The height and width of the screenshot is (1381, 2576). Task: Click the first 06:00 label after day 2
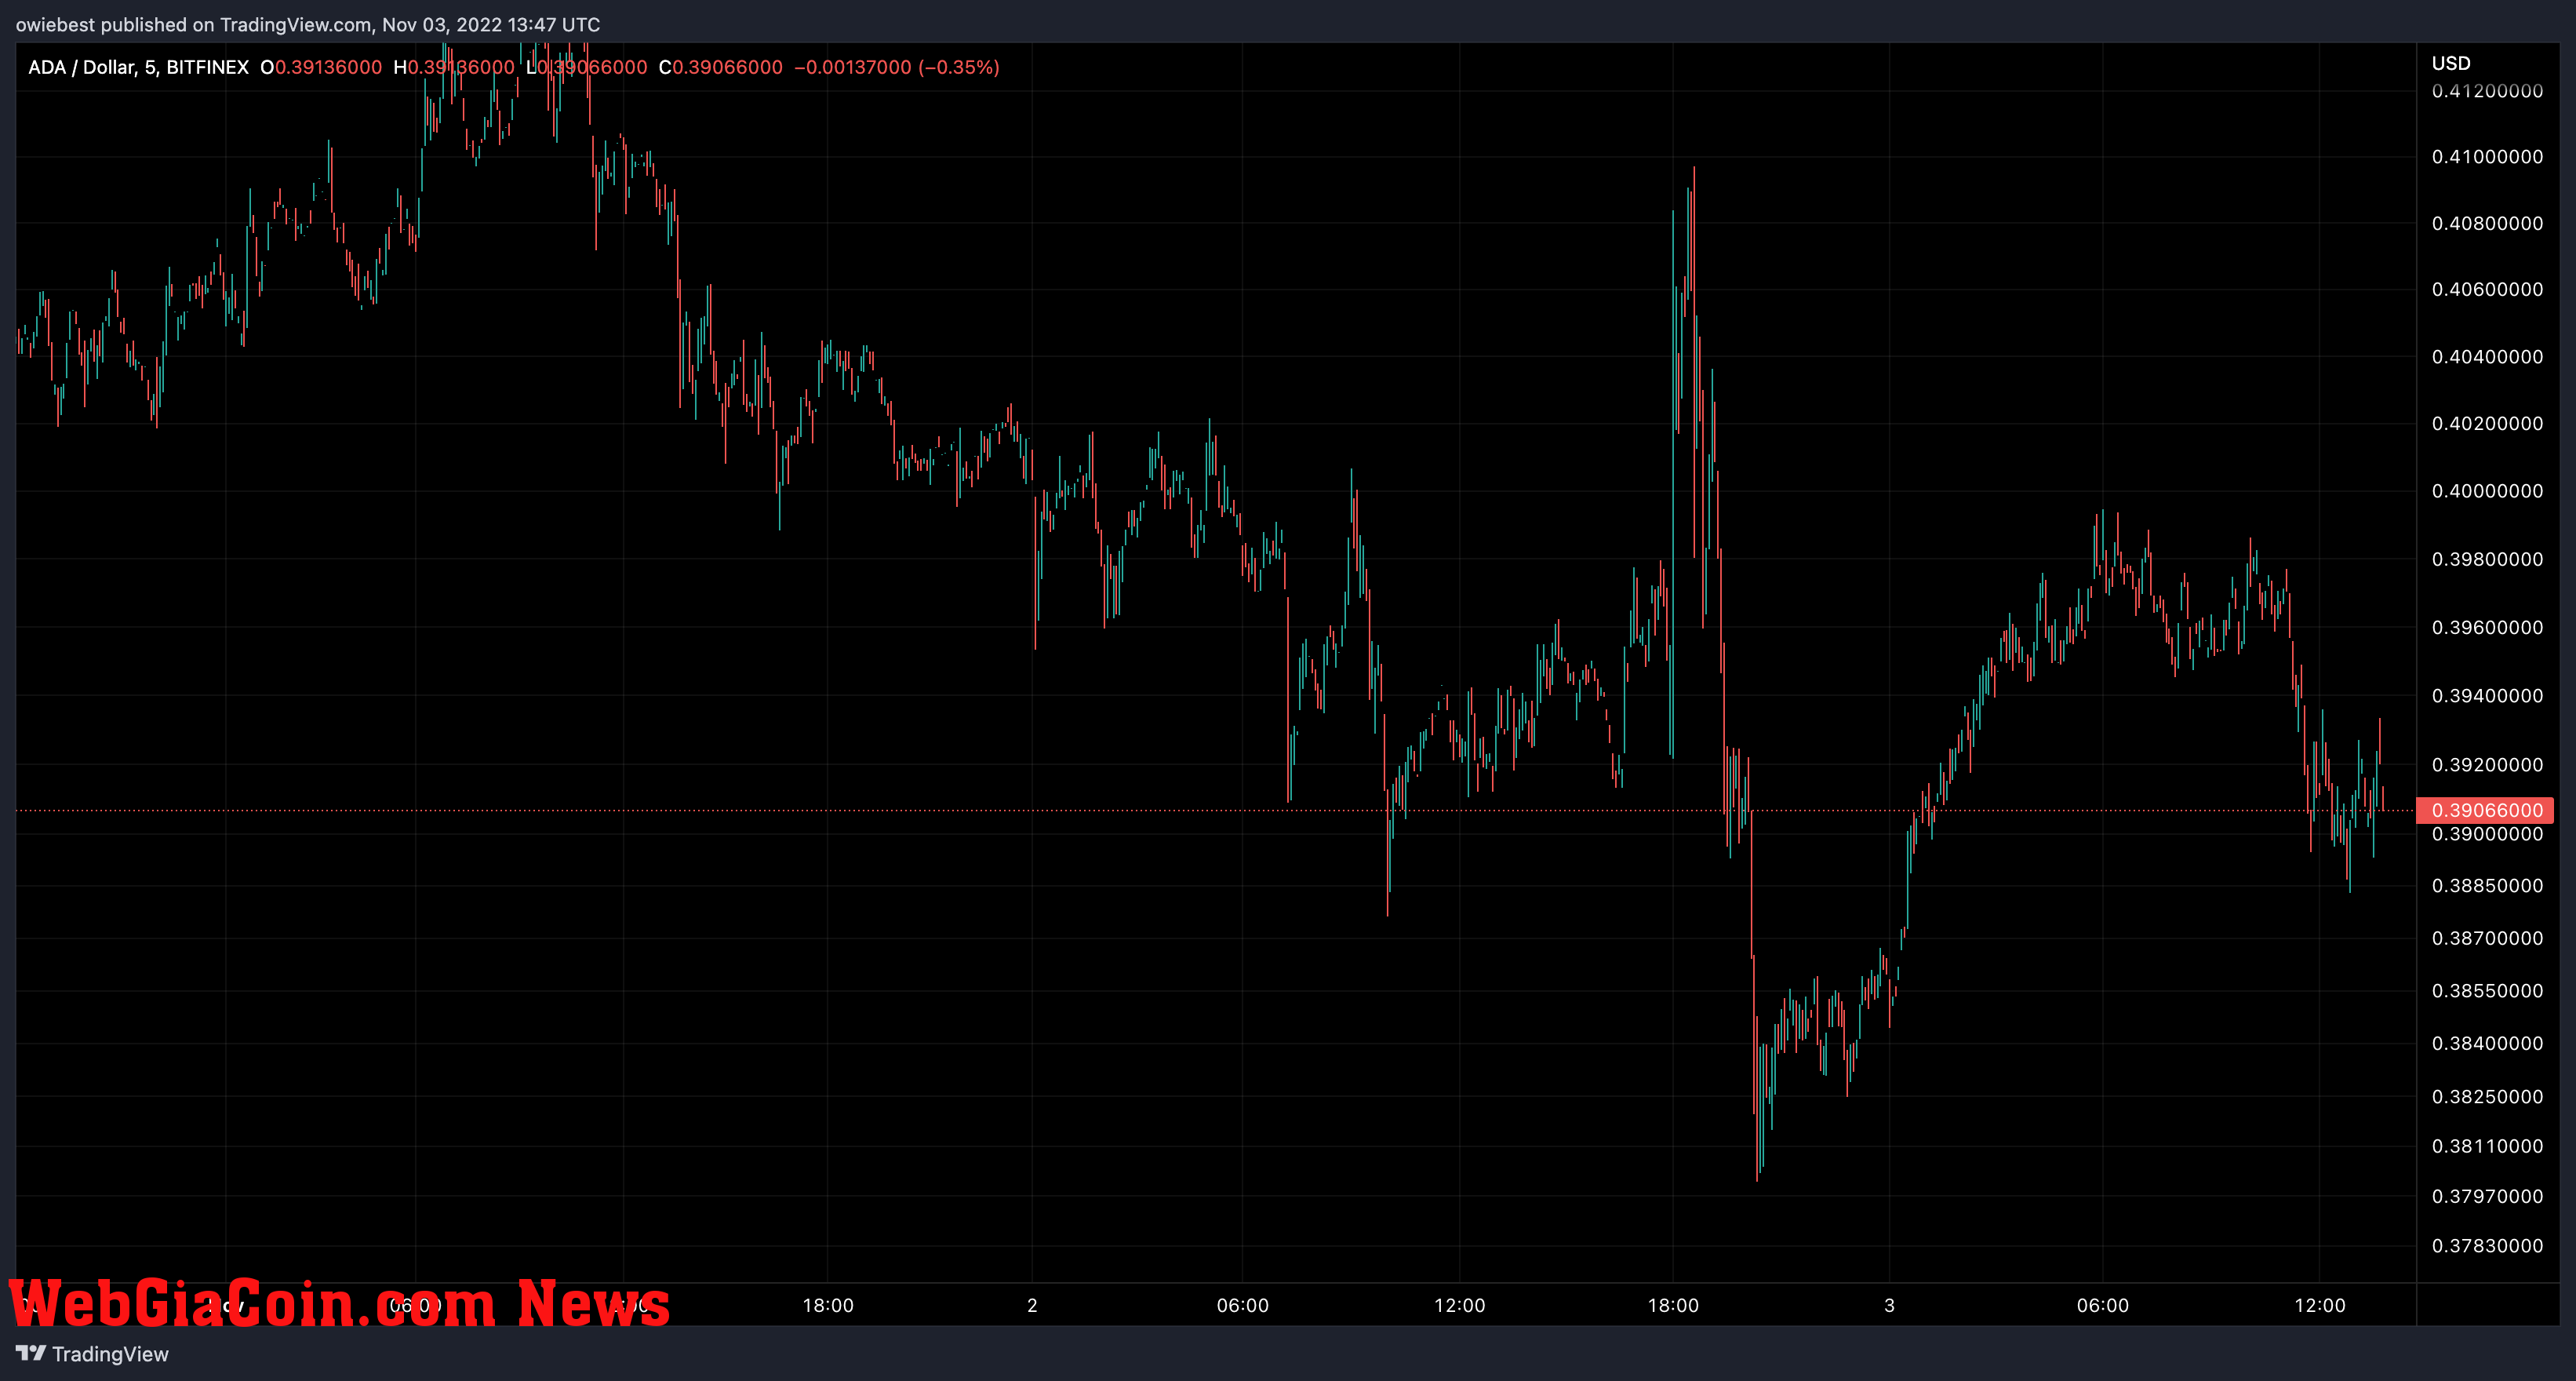tap(1242, 1305)
